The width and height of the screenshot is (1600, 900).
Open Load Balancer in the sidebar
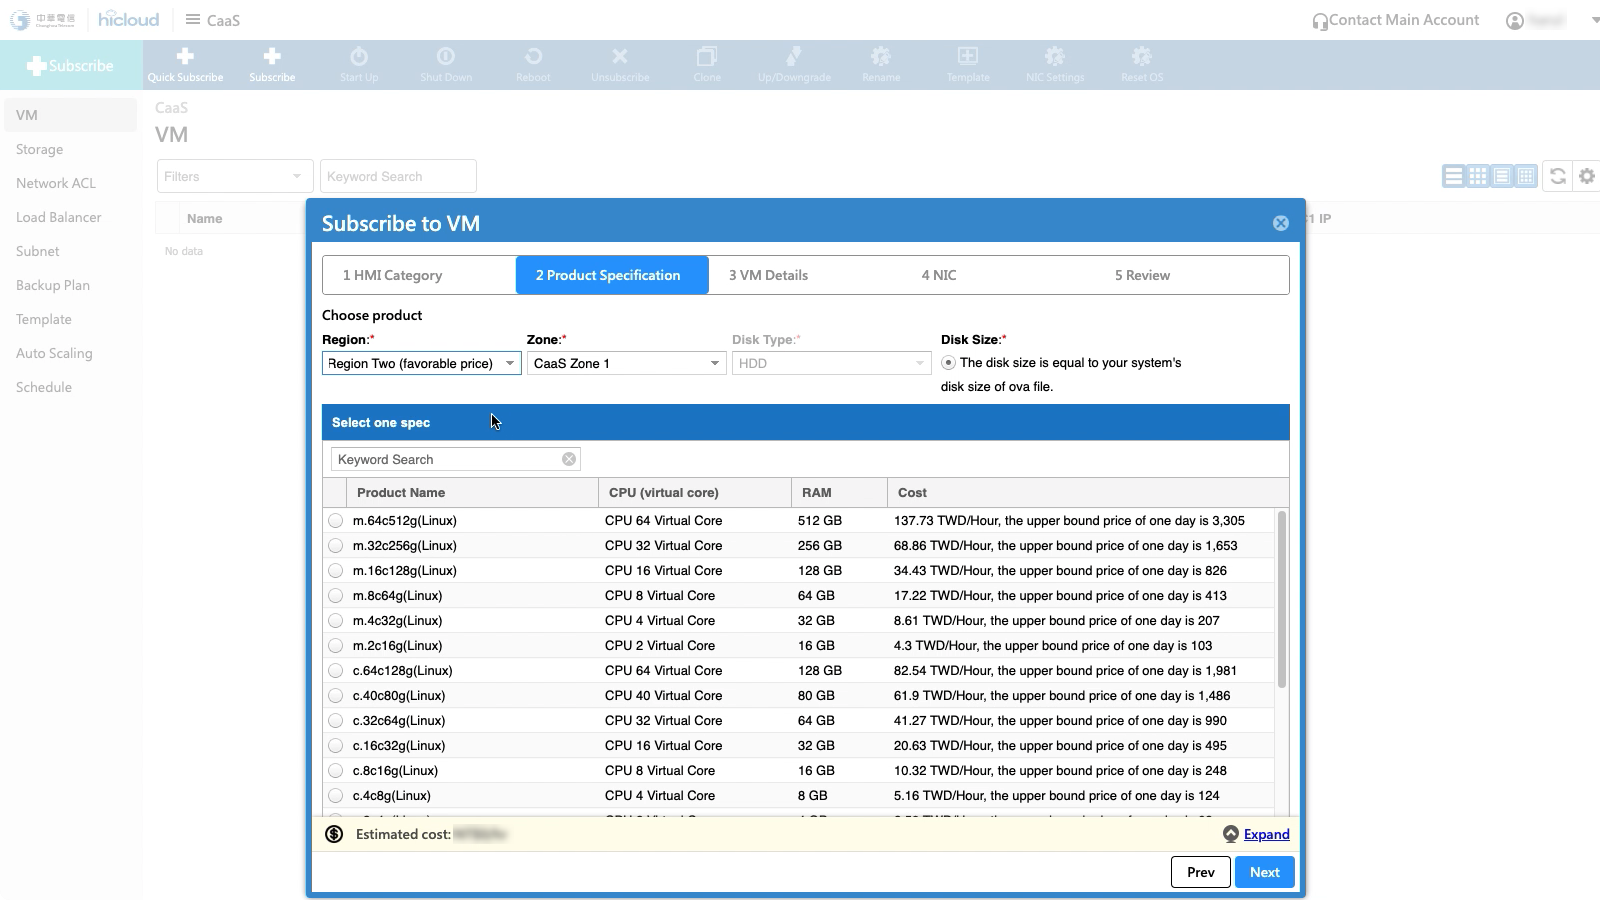pos(58,217)
